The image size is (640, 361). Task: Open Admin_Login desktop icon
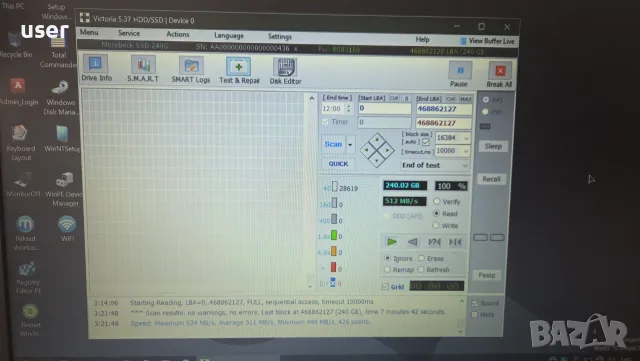point(18,92)
